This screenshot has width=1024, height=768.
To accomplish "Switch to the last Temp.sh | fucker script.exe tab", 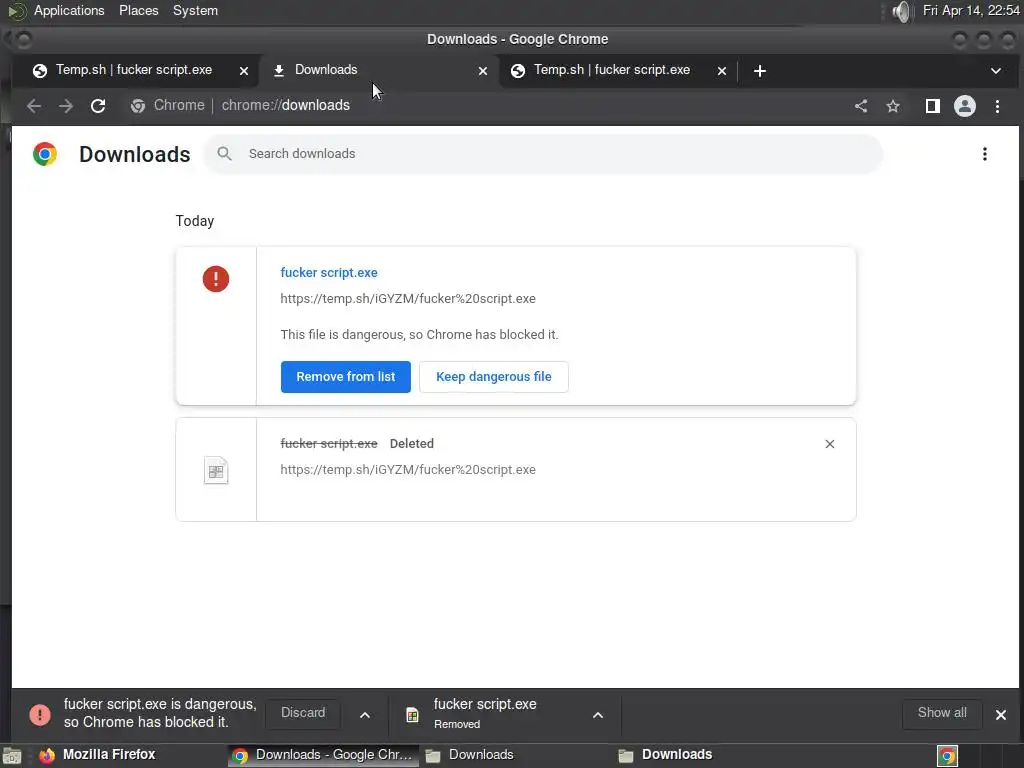I will 614,70.
